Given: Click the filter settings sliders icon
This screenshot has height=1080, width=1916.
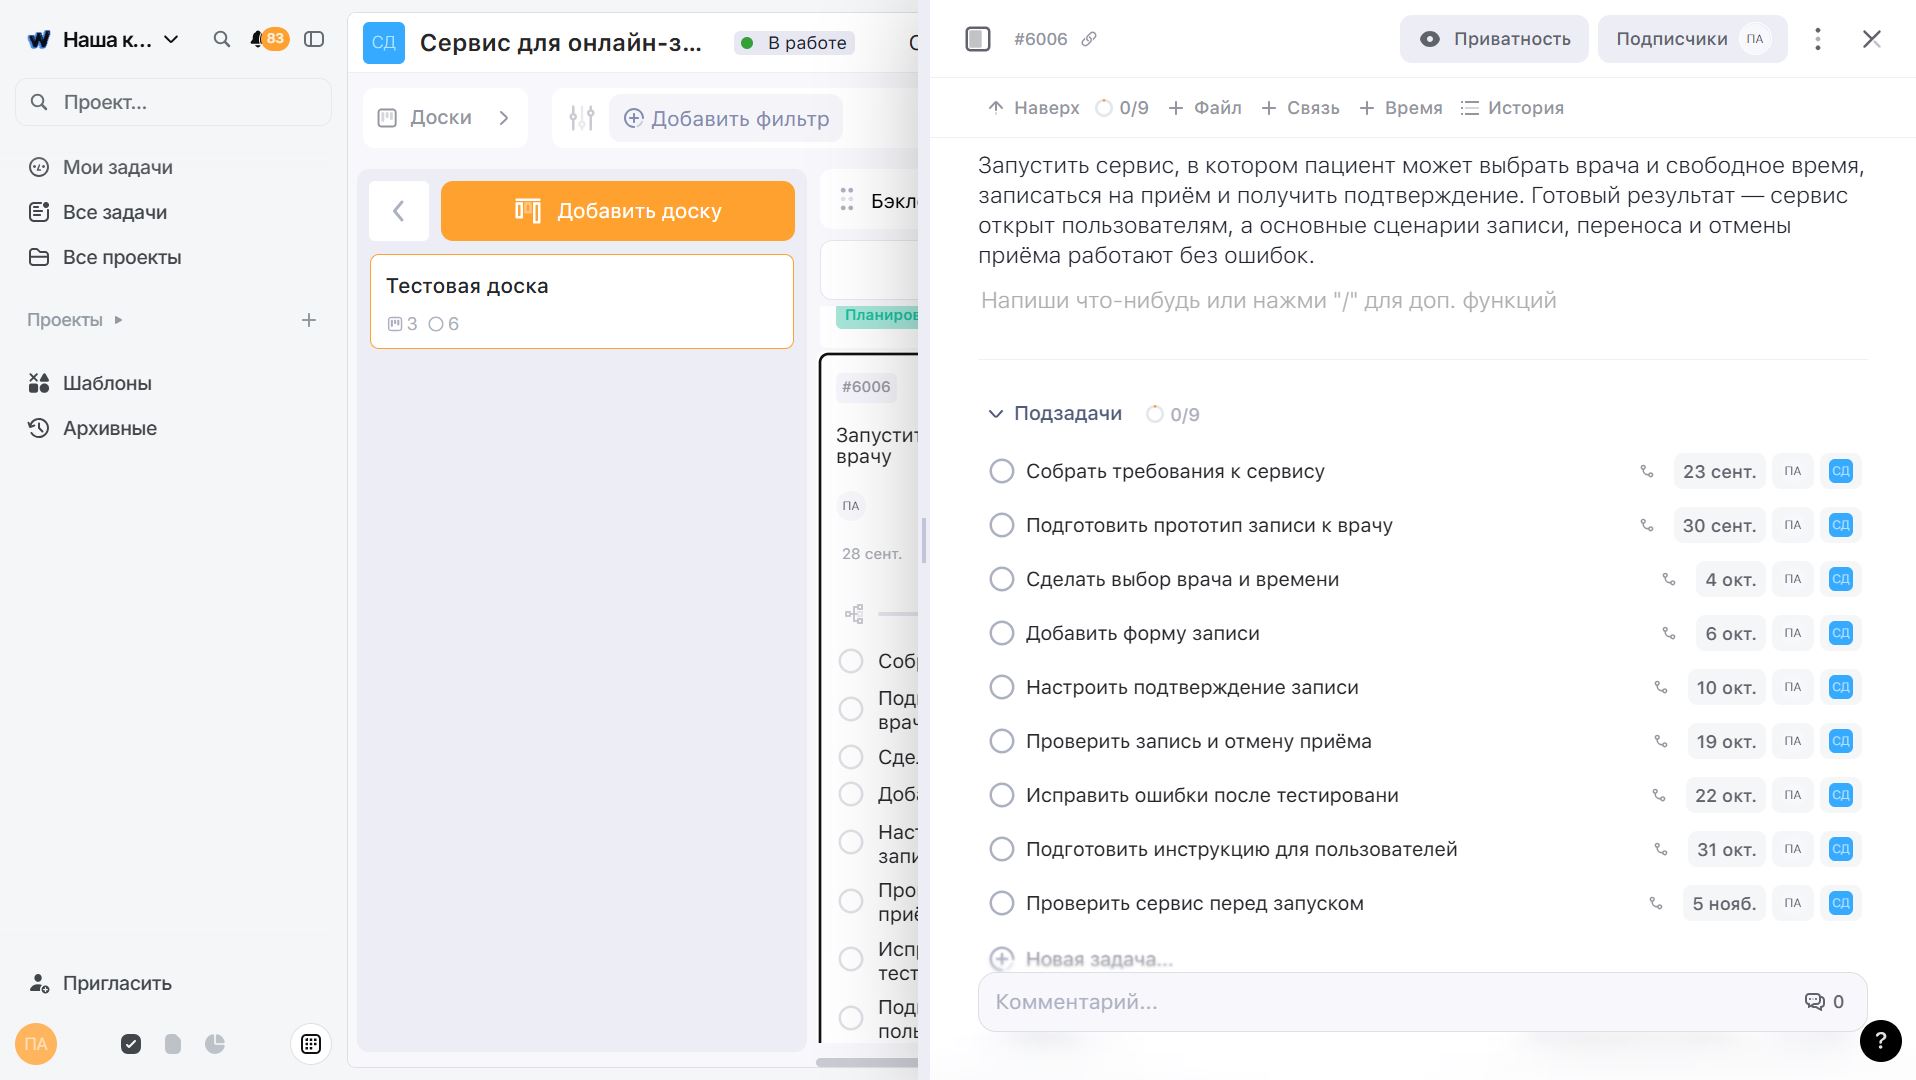Looking at the screenshot, I should (581, 118).
